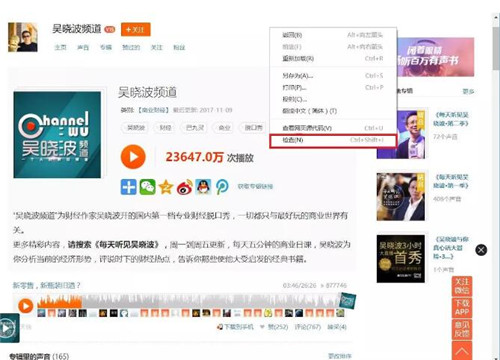Click the VIP badge beside the channel name
Viewport: 500px width, 360px height.
pos(110,29)
